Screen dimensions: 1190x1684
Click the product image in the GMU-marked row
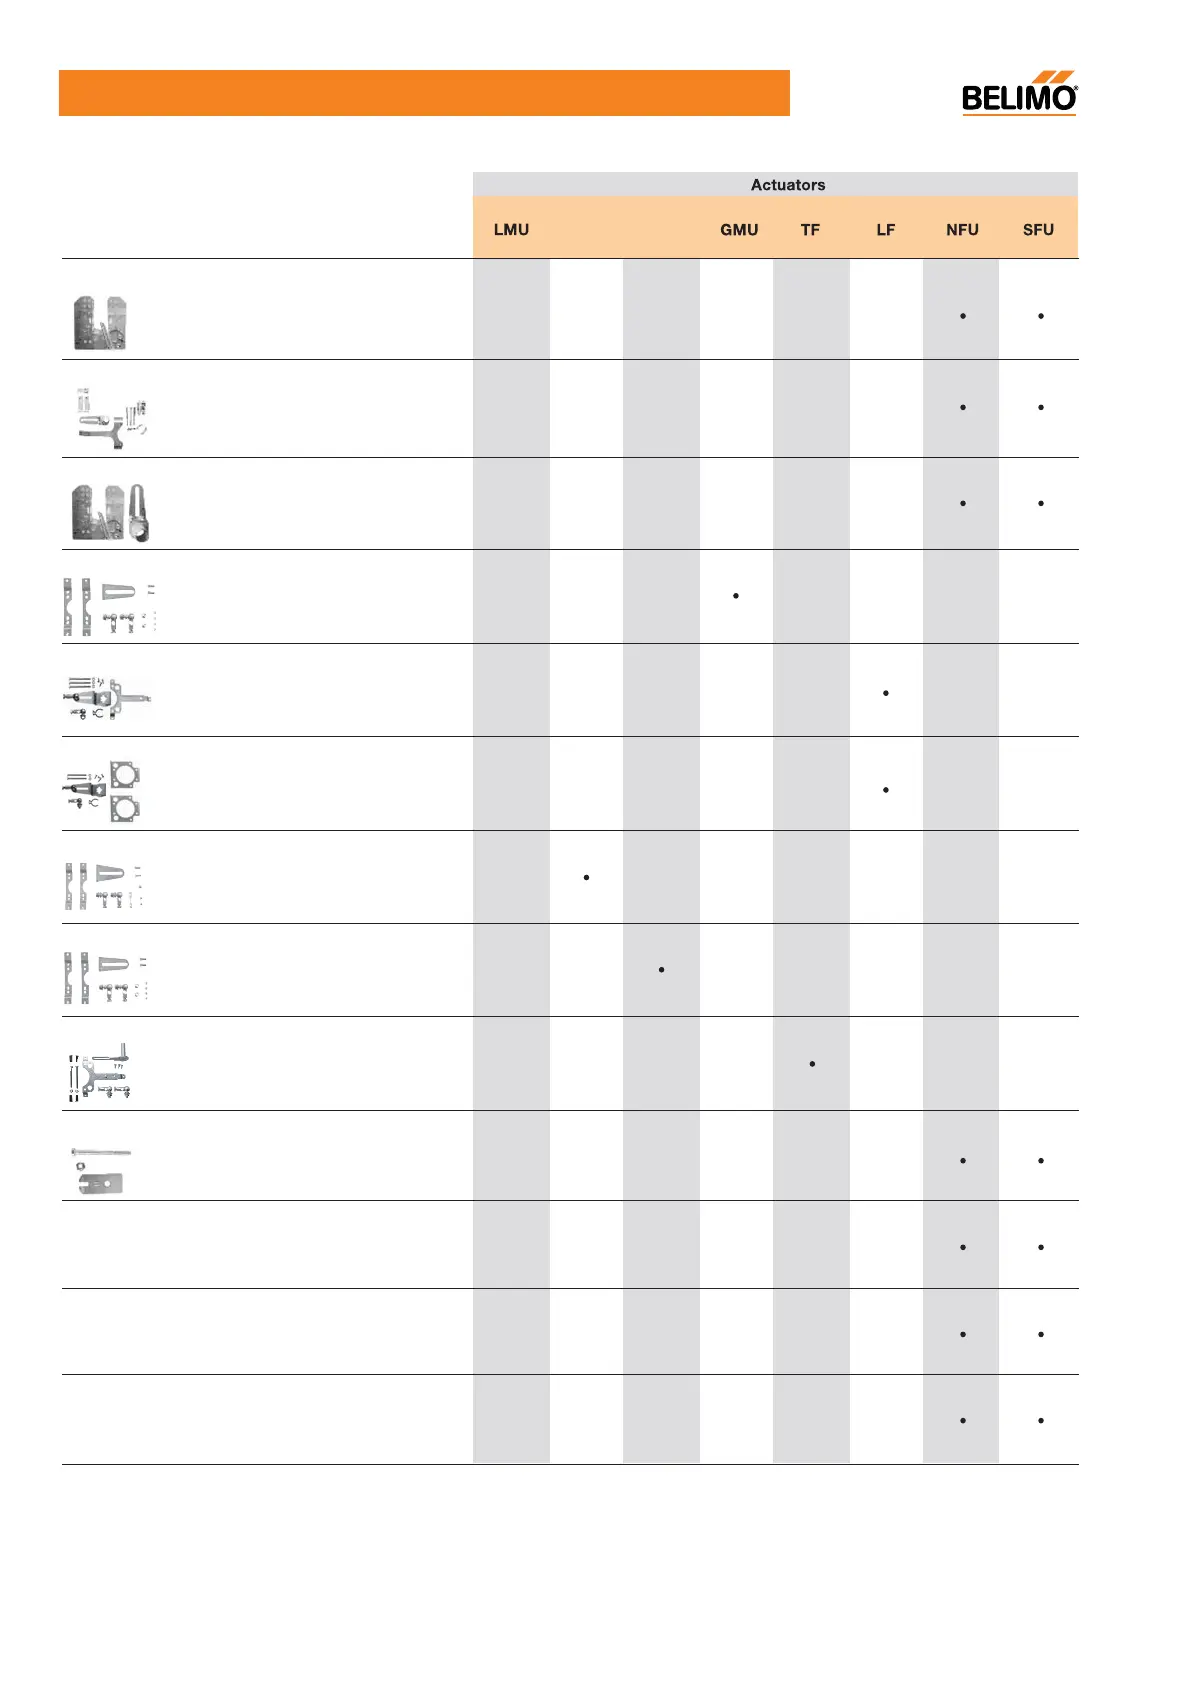[110, 607]
